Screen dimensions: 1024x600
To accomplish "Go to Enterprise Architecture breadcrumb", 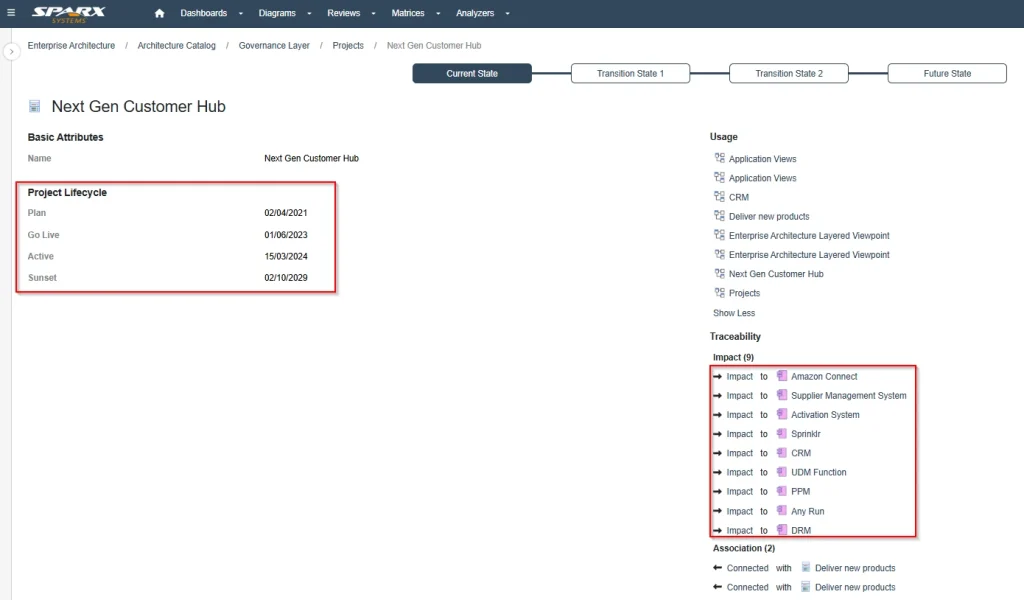I will [x=71, y=46].
